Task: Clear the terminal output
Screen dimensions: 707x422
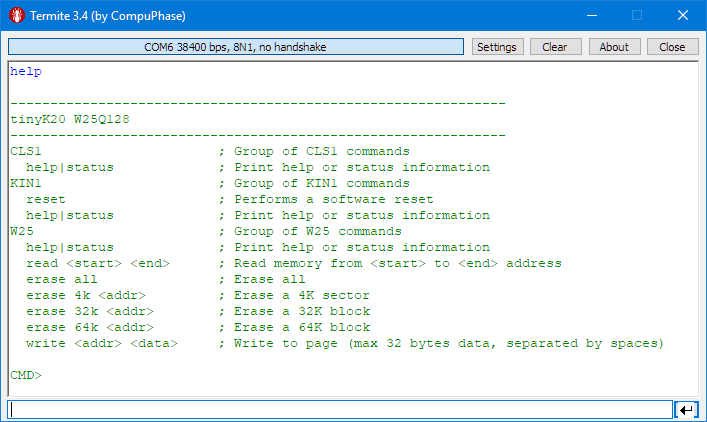Action: point(554,47)
